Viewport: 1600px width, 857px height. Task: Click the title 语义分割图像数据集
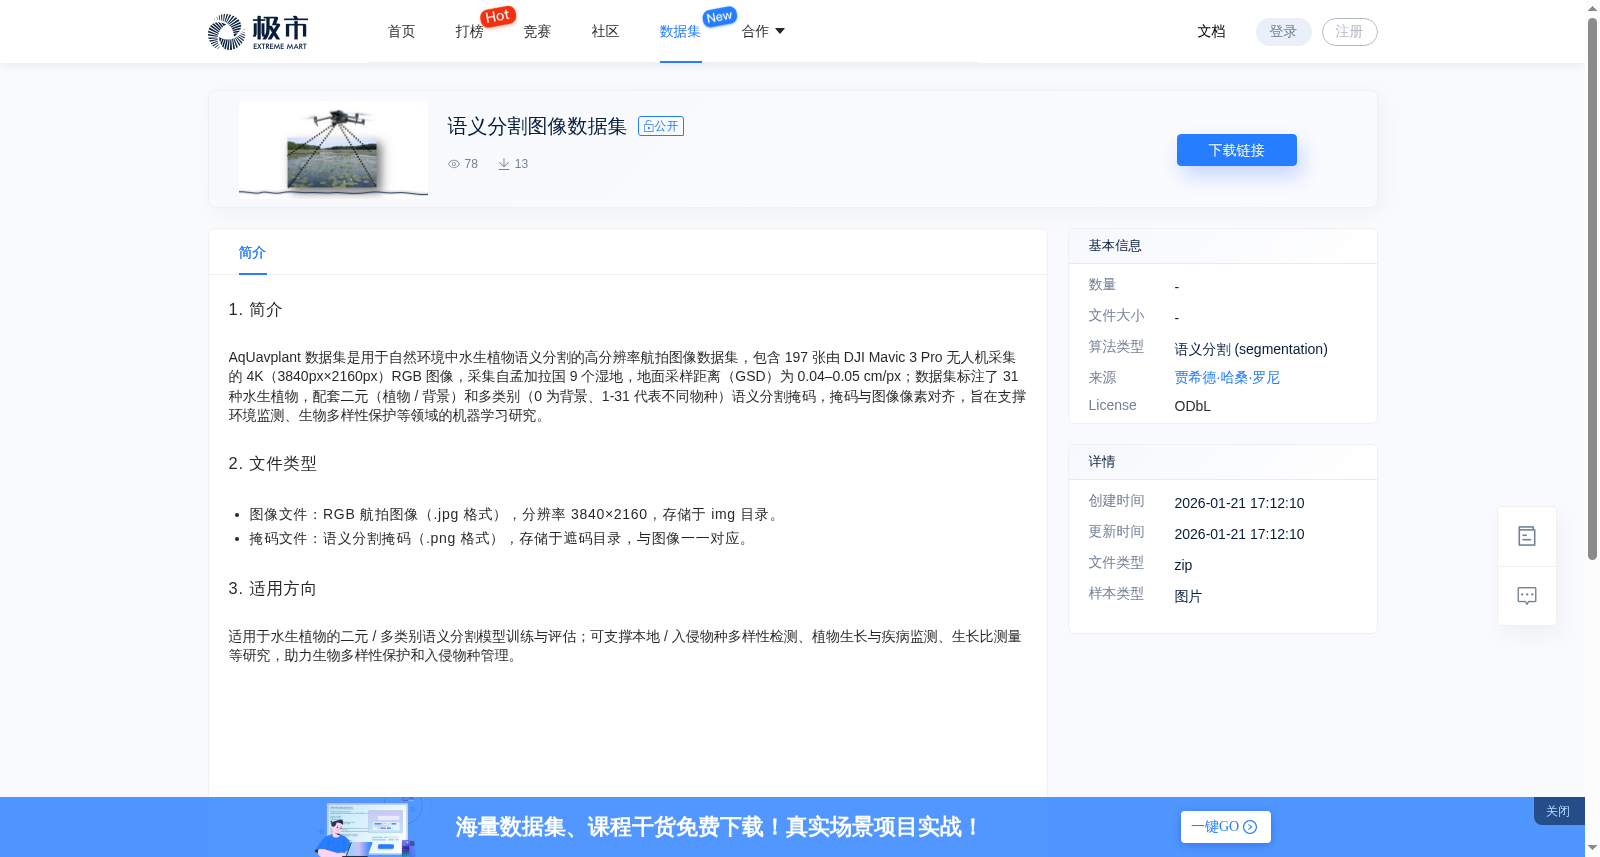pos(537,126)
